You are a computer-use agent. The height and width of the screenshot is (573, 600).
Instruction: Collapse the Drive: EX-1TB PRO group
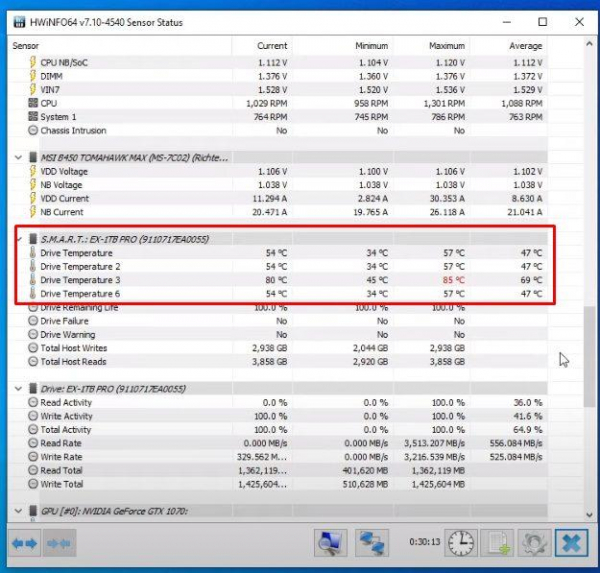point(18,389)
